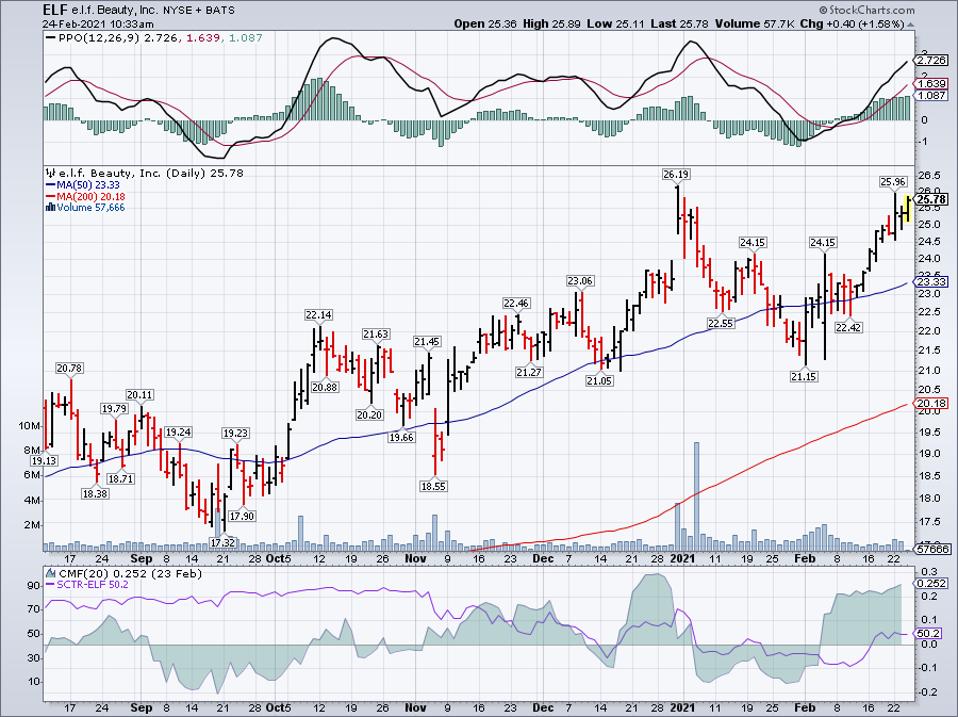The height and width of the screenshot is (717, 958).
Task: Click the 21.45 price label
Action: tap(426, 342)
